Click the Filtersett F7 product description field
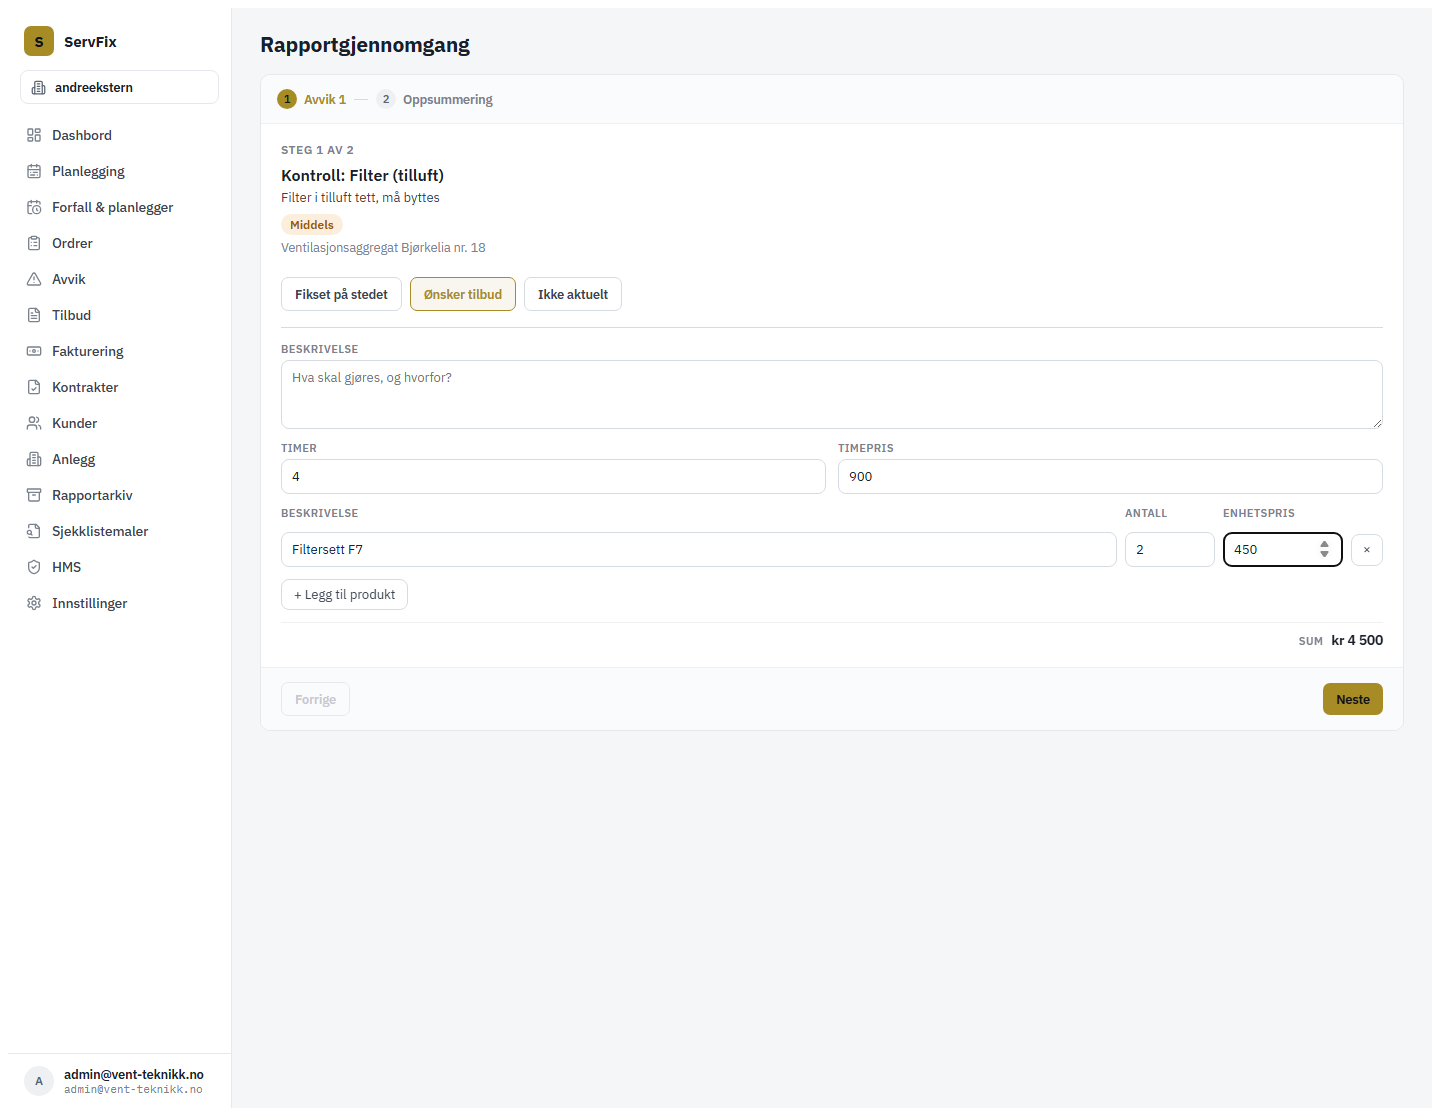This screenshot has height=1116, width=1440. [x=698, y=549]
